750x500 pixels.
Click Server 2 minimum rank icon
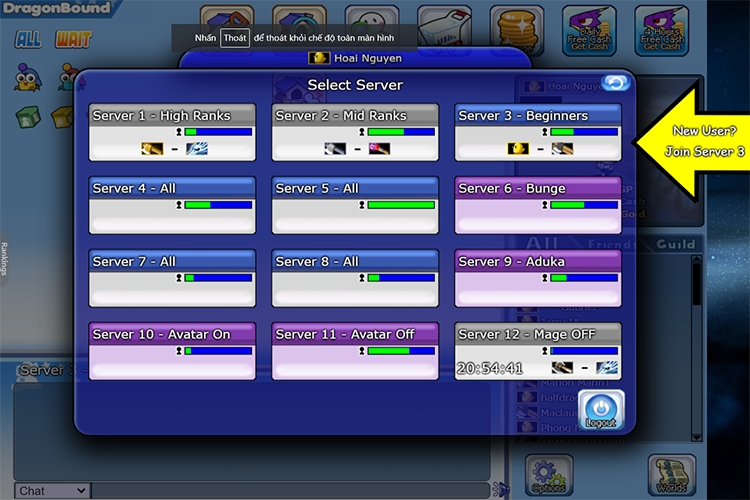click(335, 149)
